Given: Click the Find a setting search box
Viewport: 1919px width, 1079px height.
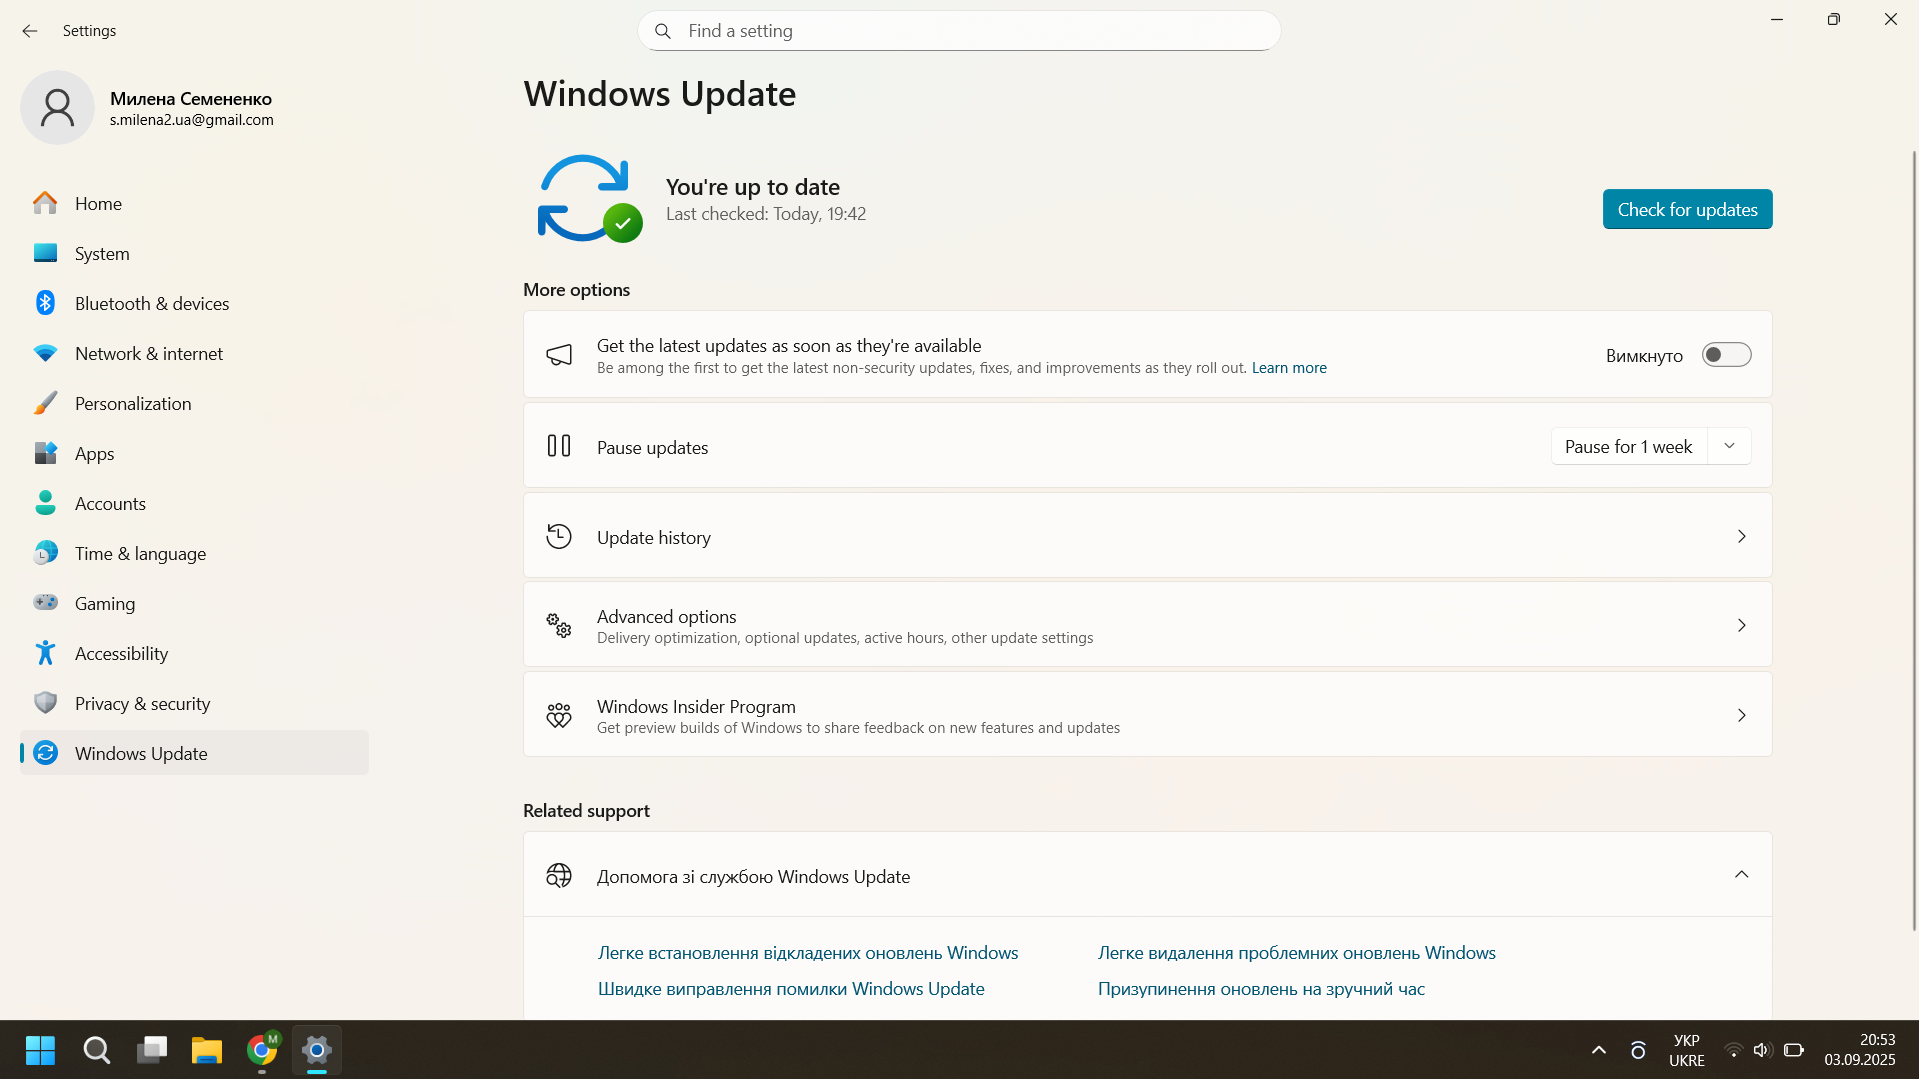Looking at the screenshot, I should [x=959, y=31].
